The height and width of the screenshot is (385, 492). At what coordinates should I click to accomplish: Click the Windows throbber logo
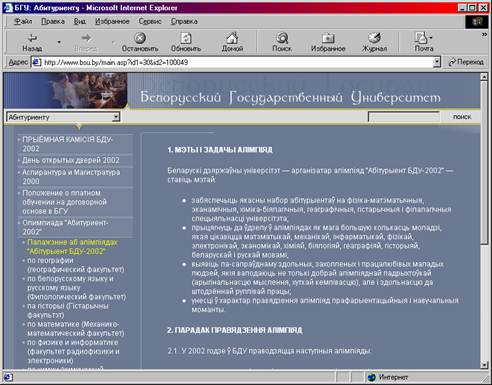pos(477,22)
